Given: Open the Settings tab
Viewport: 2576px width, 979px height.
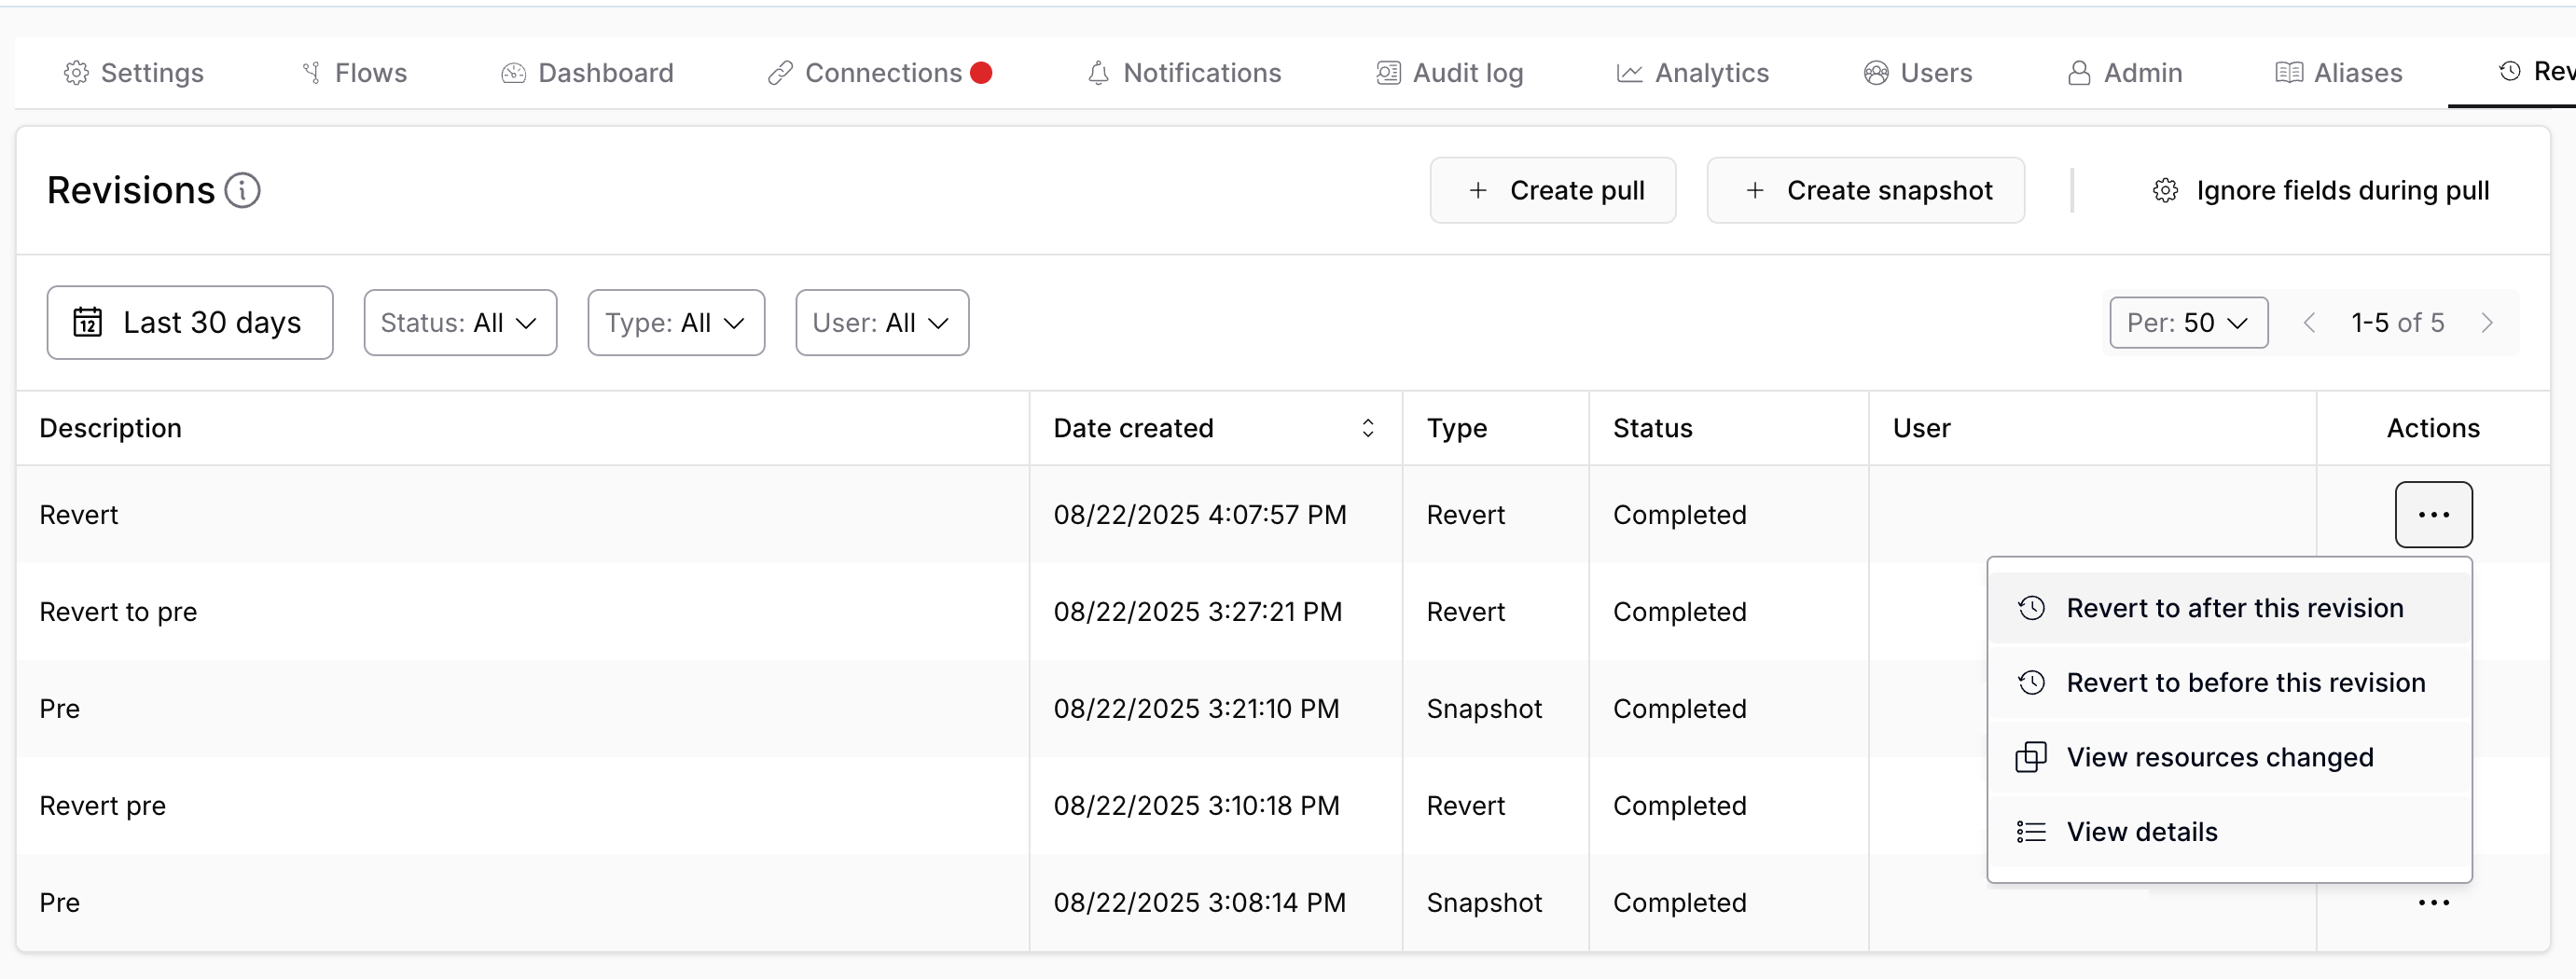Looking at the screenshot, I should [133, 73].
